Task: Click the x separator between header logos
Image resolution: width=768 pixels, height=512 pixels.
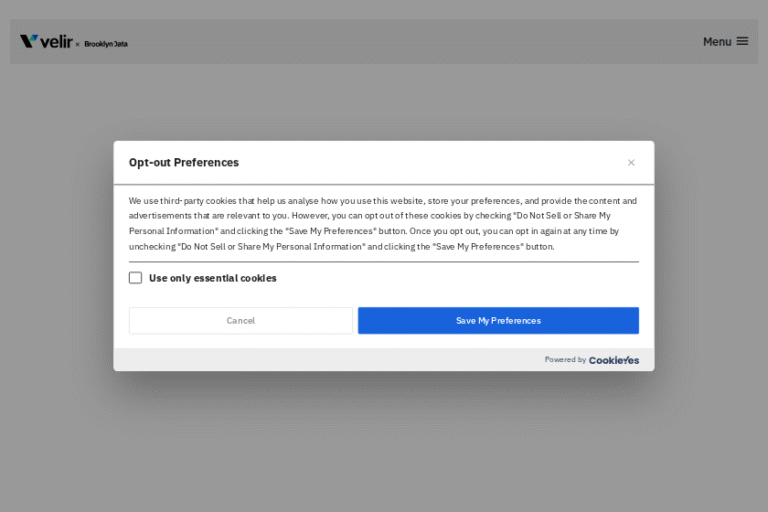Action: 78,44
